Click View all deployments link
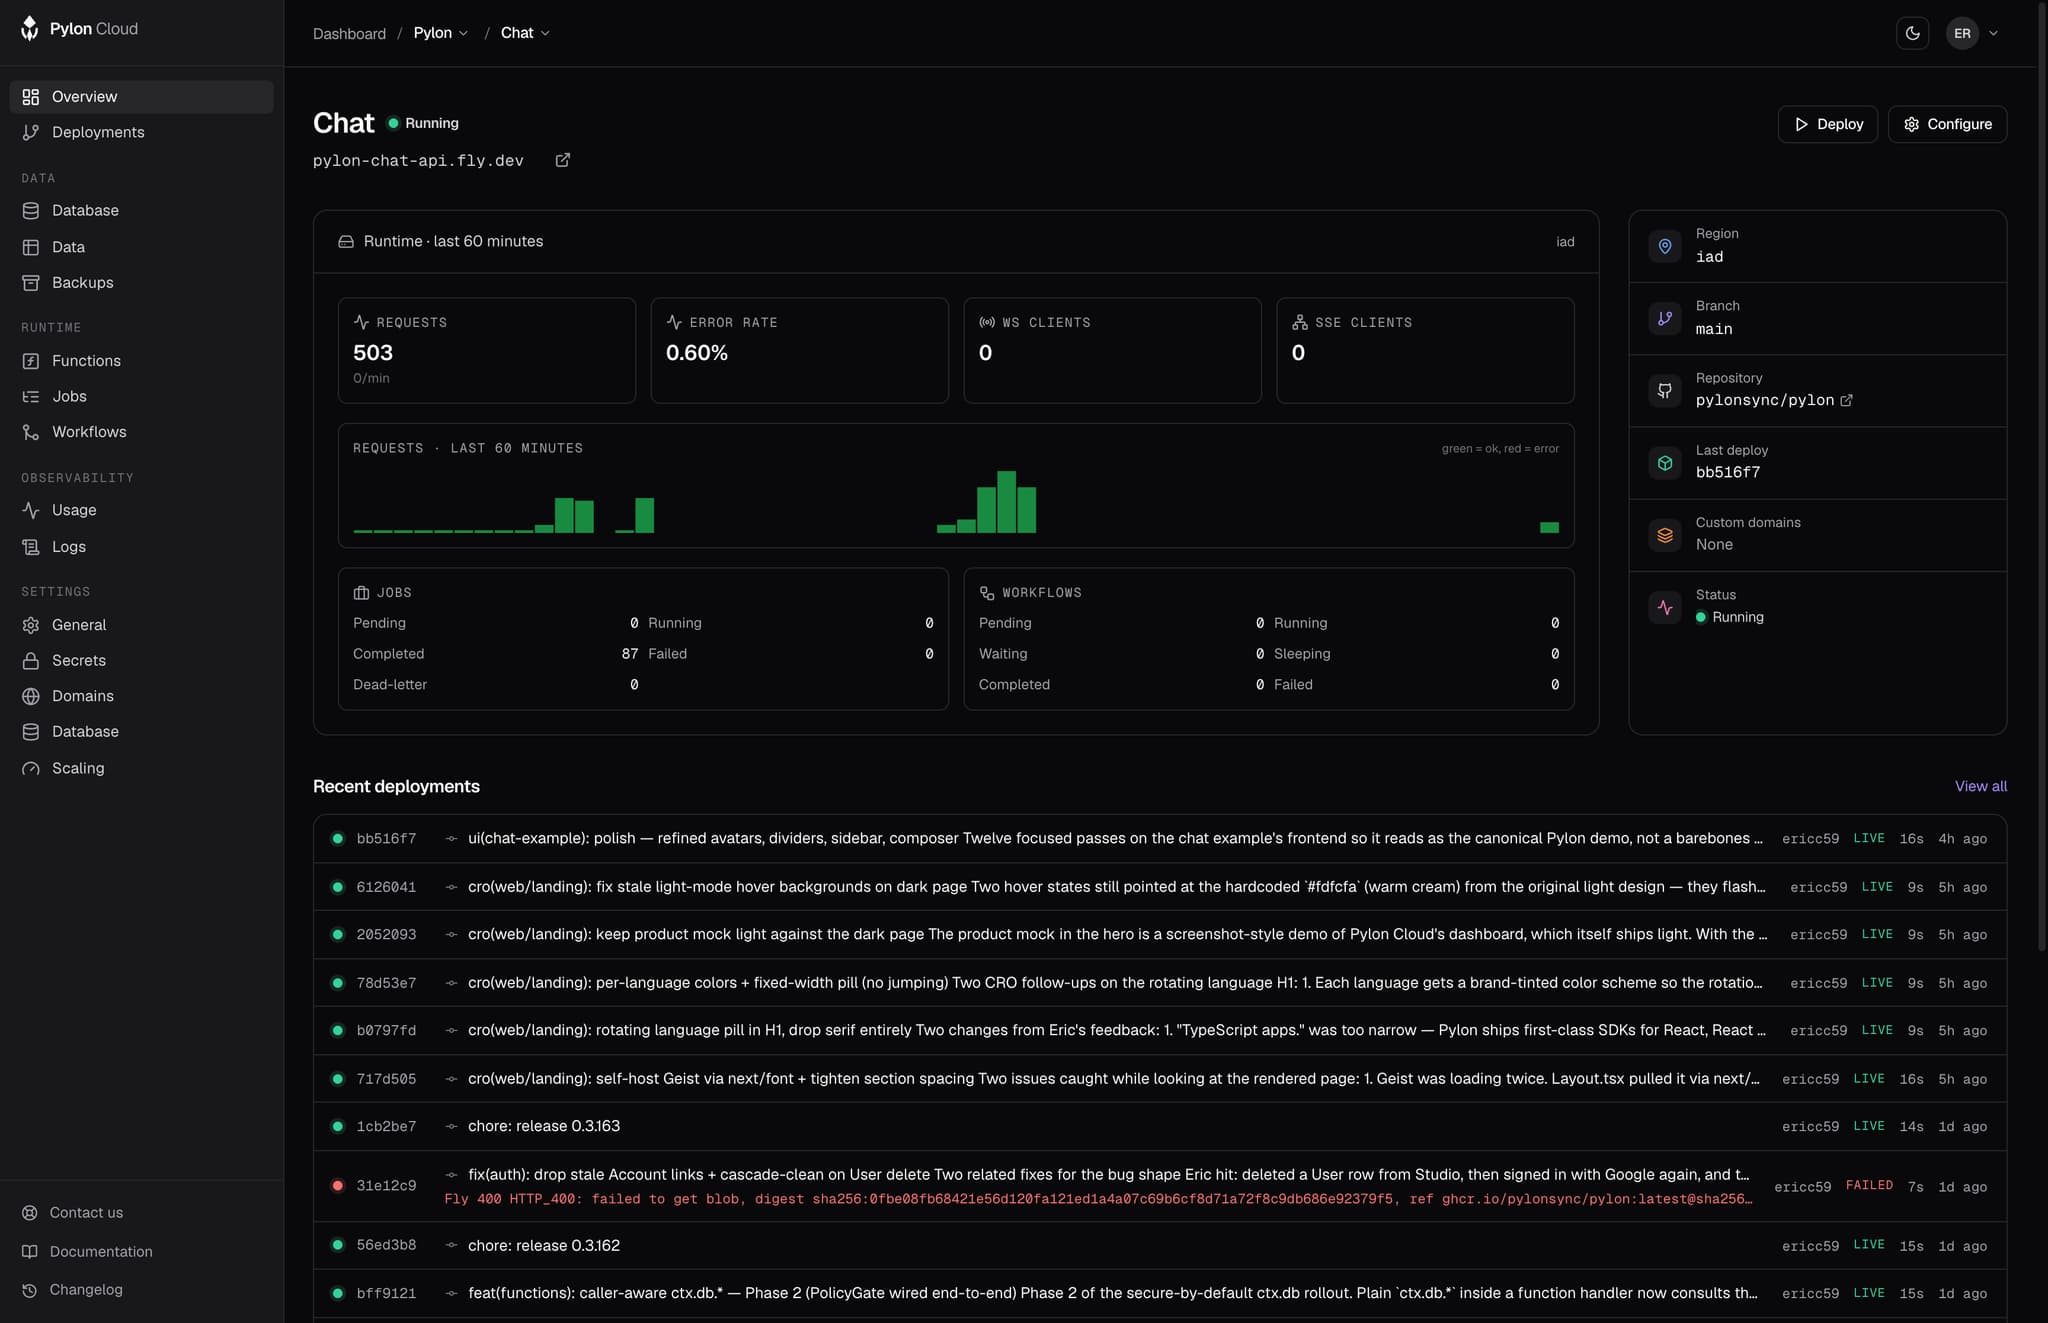 click(1980, 787)
